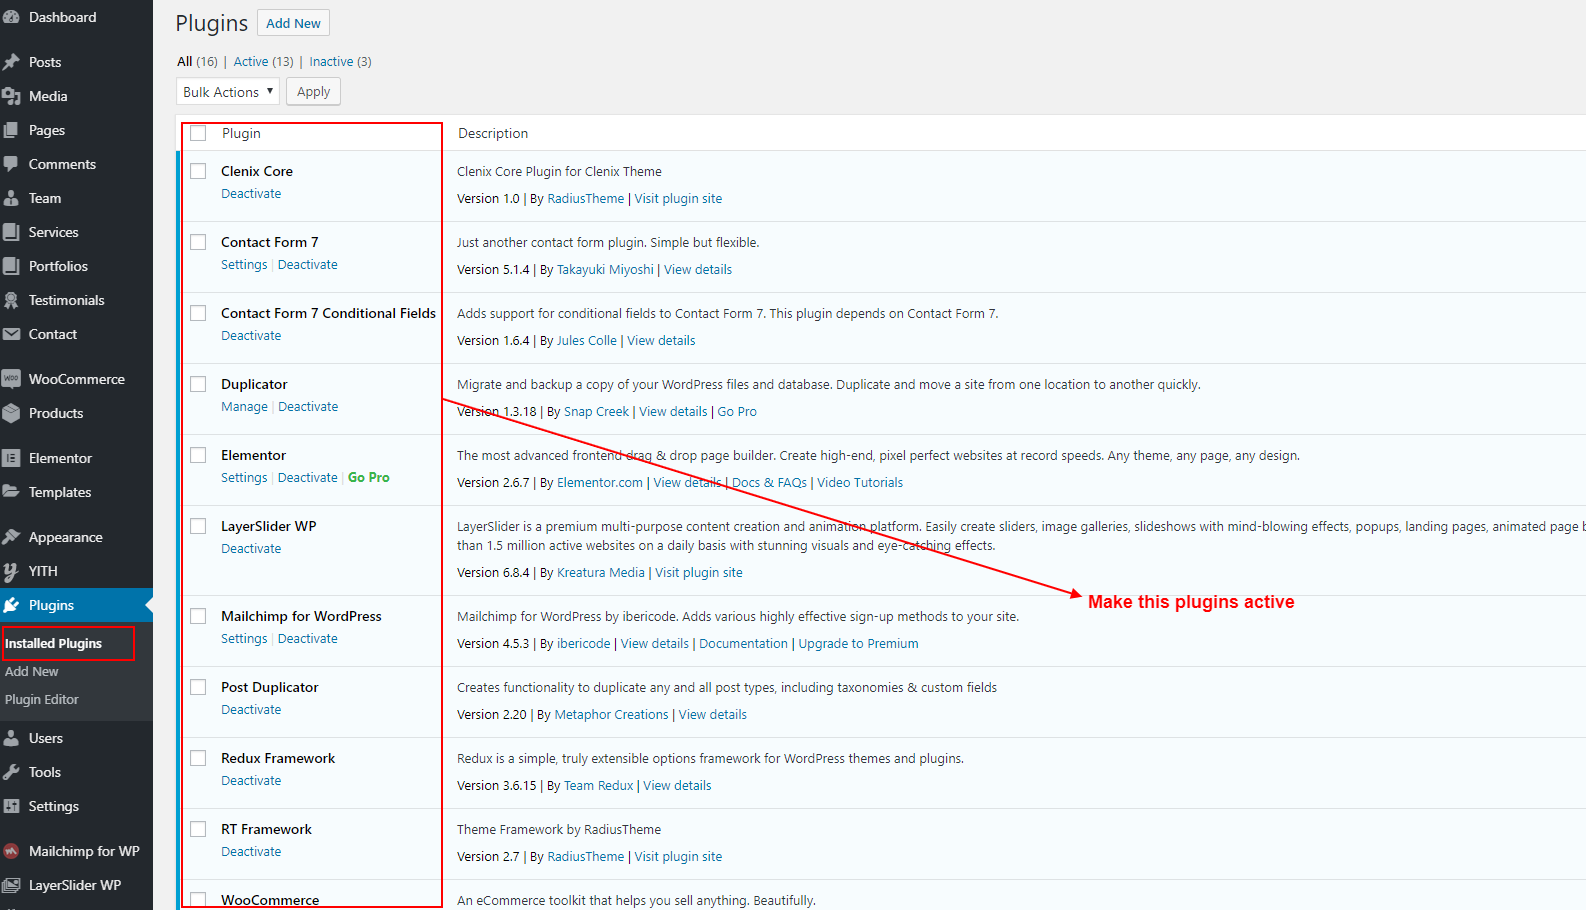This screenshot has width=1586, height=910.
Task: Filter plugins by Inactive (3)
Action: pos(340,62)
